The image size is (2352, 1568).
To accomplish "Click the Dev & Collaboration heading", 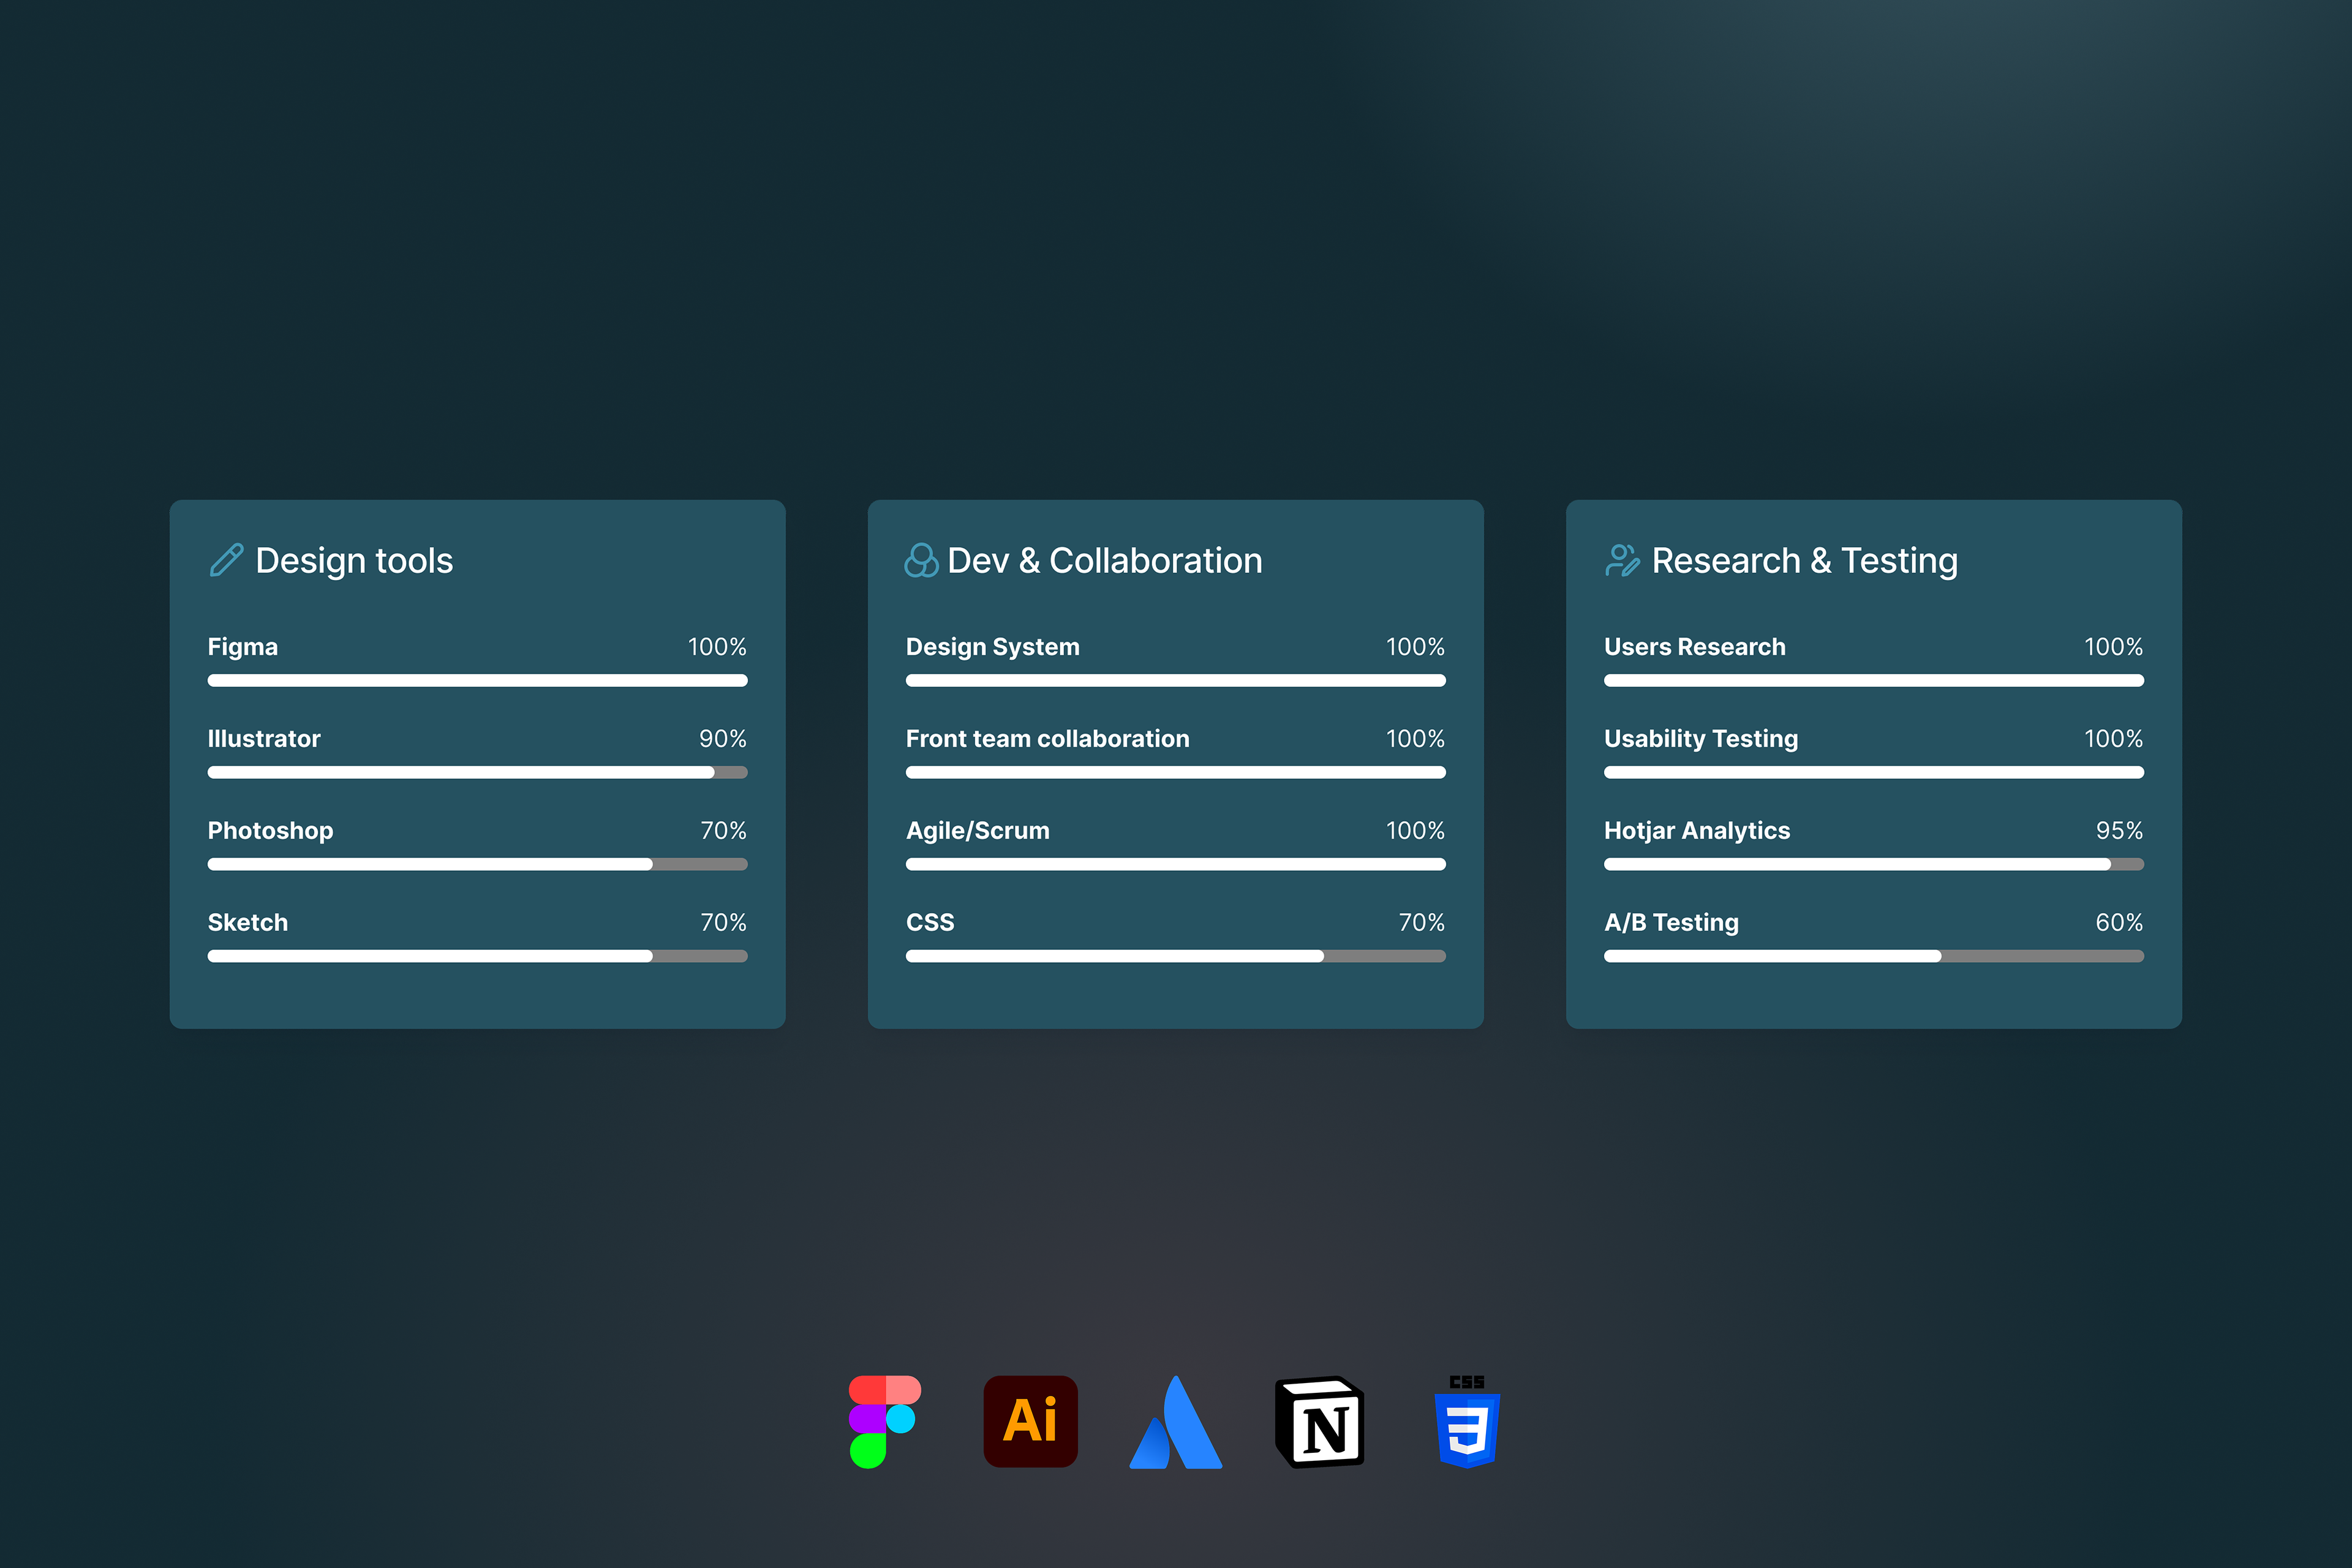I will coord(1104,561).
